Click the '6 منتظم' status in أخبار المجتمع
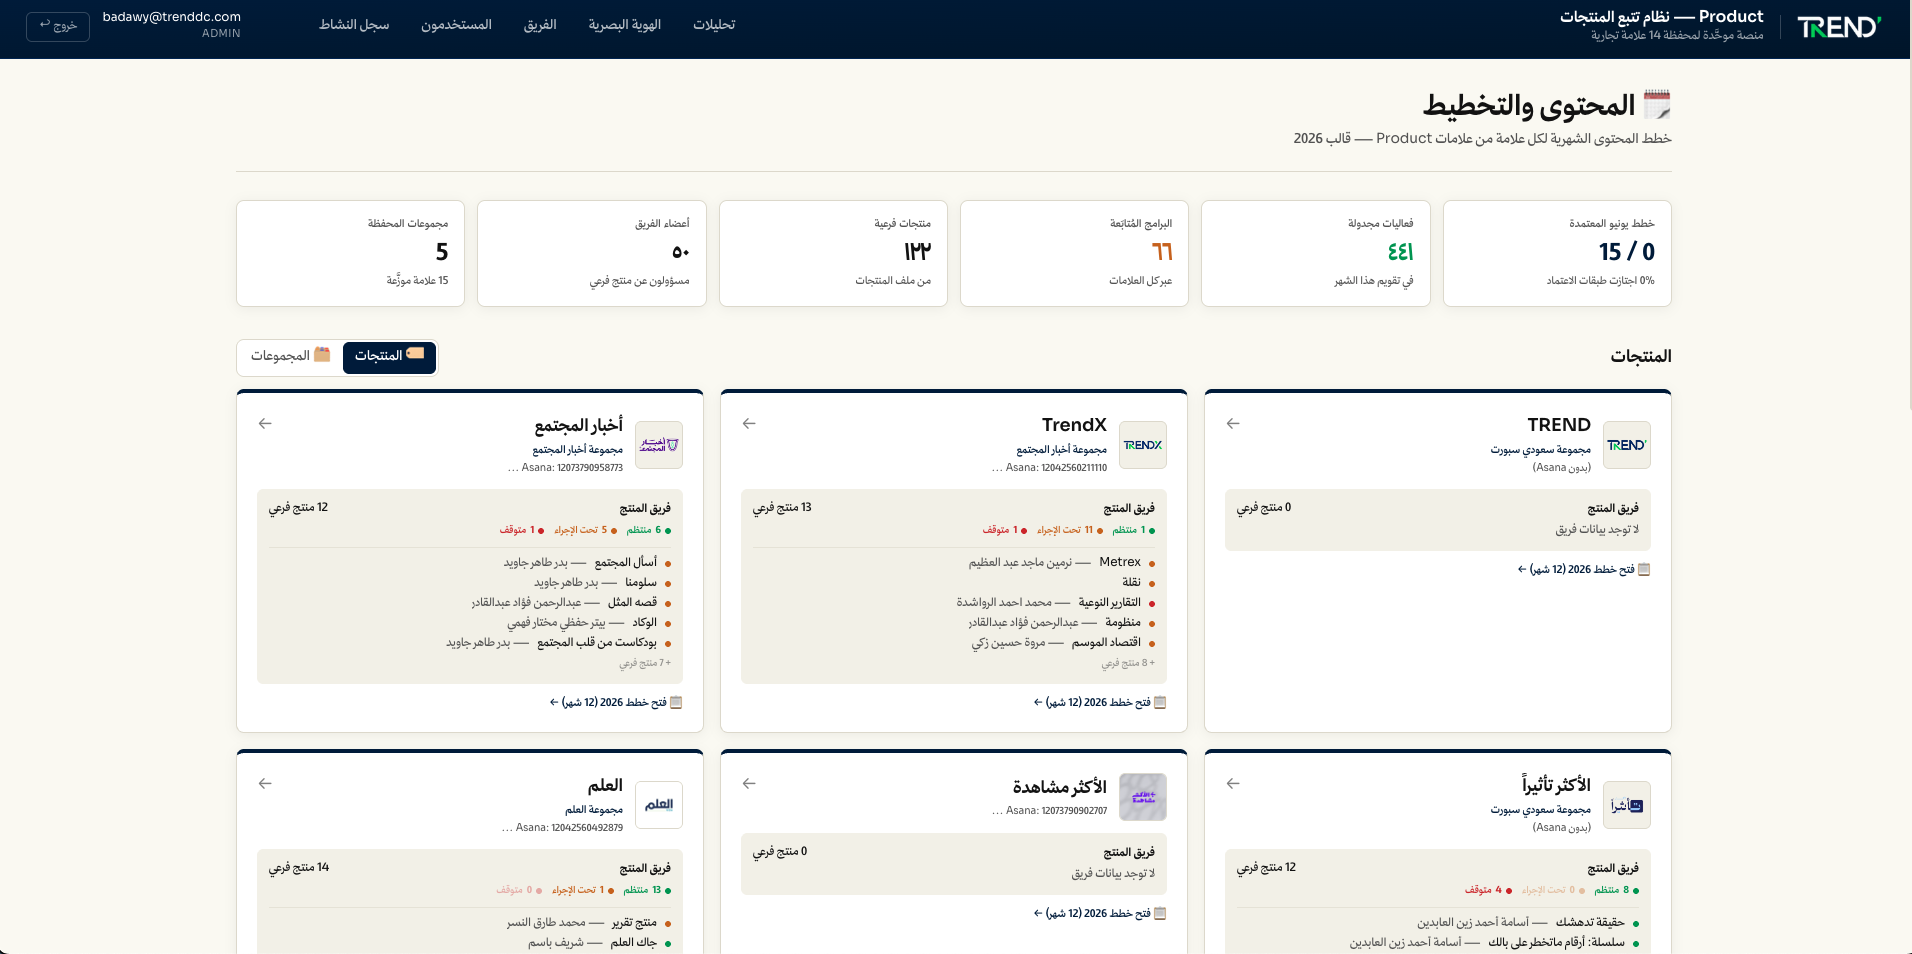 647,530
